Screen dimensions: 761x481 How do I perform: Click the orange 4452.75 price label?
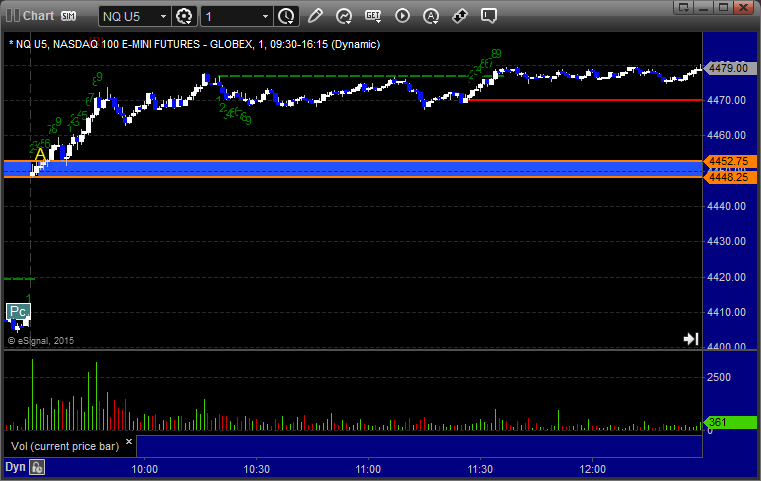(729, 161)
